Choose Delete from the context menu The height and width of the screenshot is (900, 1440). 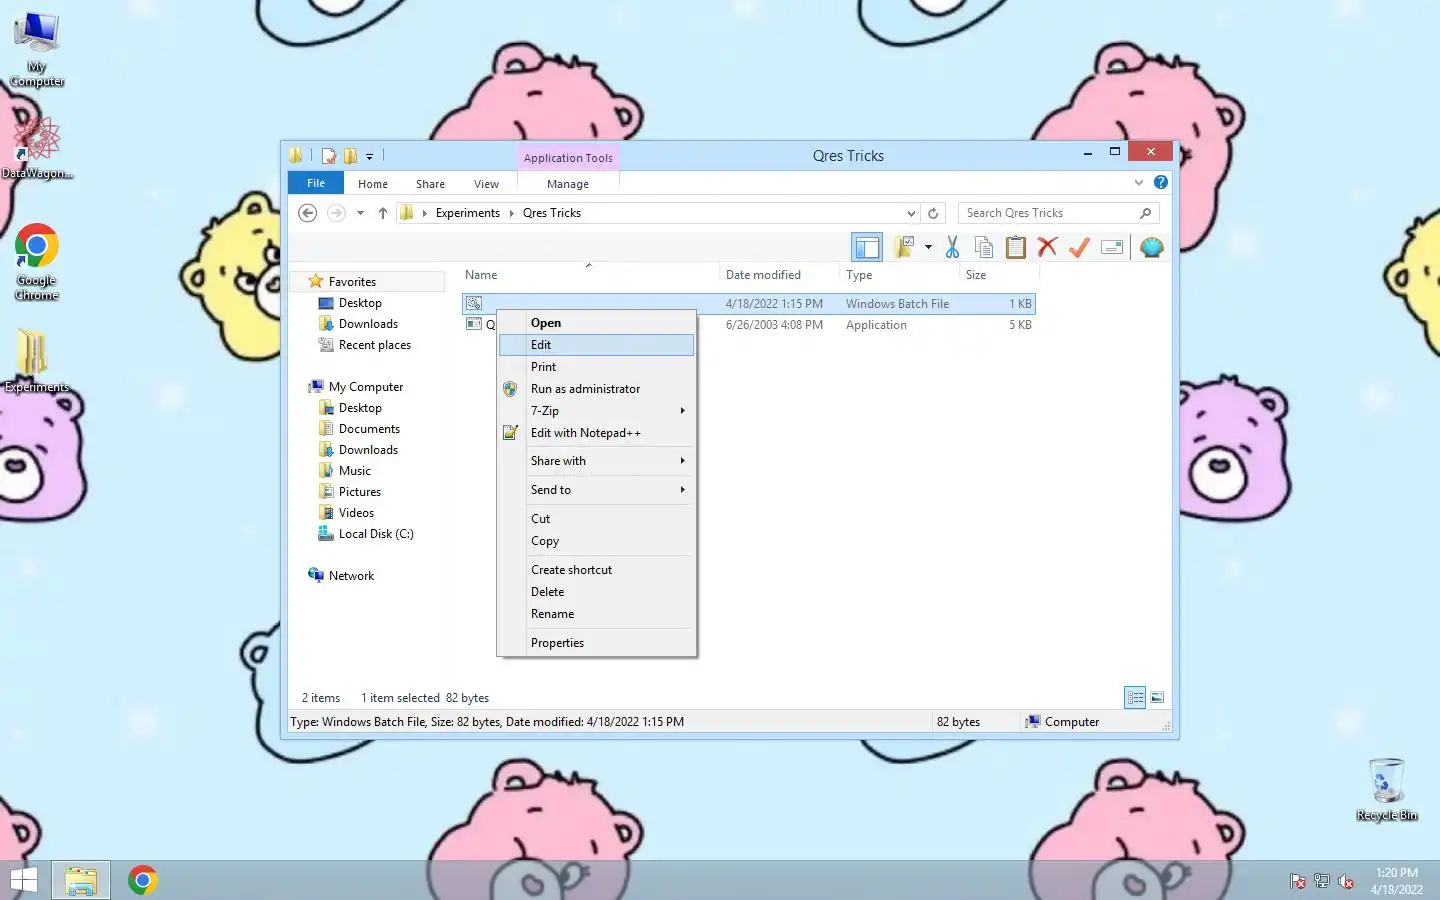pos(597,592)
